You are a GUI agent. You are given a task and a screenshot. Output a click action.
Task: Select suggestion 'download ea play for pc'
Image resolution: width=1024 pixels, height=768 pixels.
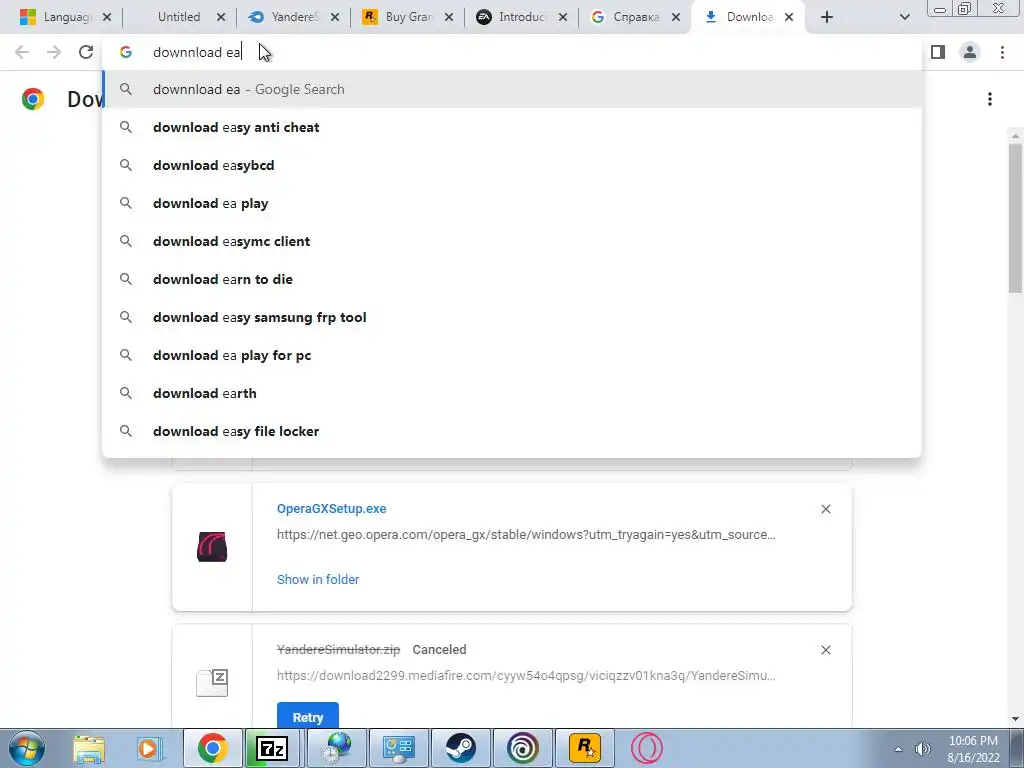click(x=512, y=355)
